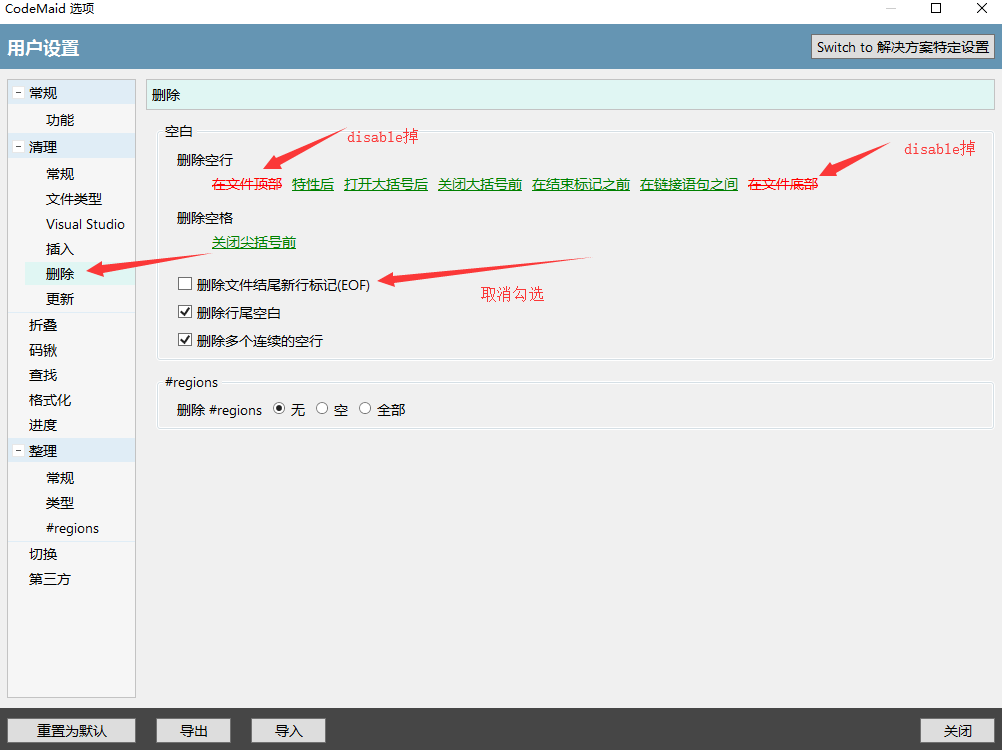Uncheck the 删除行尾空白 checkbox

click(x=185, y=312)
